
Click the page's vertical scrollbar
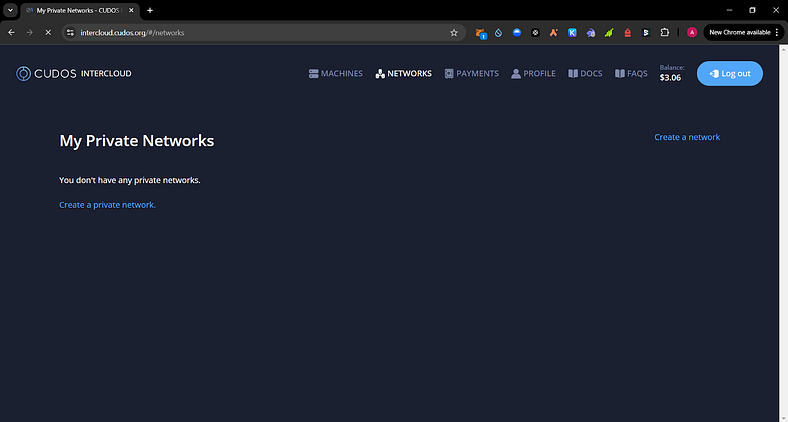pyautogui.click(x=783, y=233)
